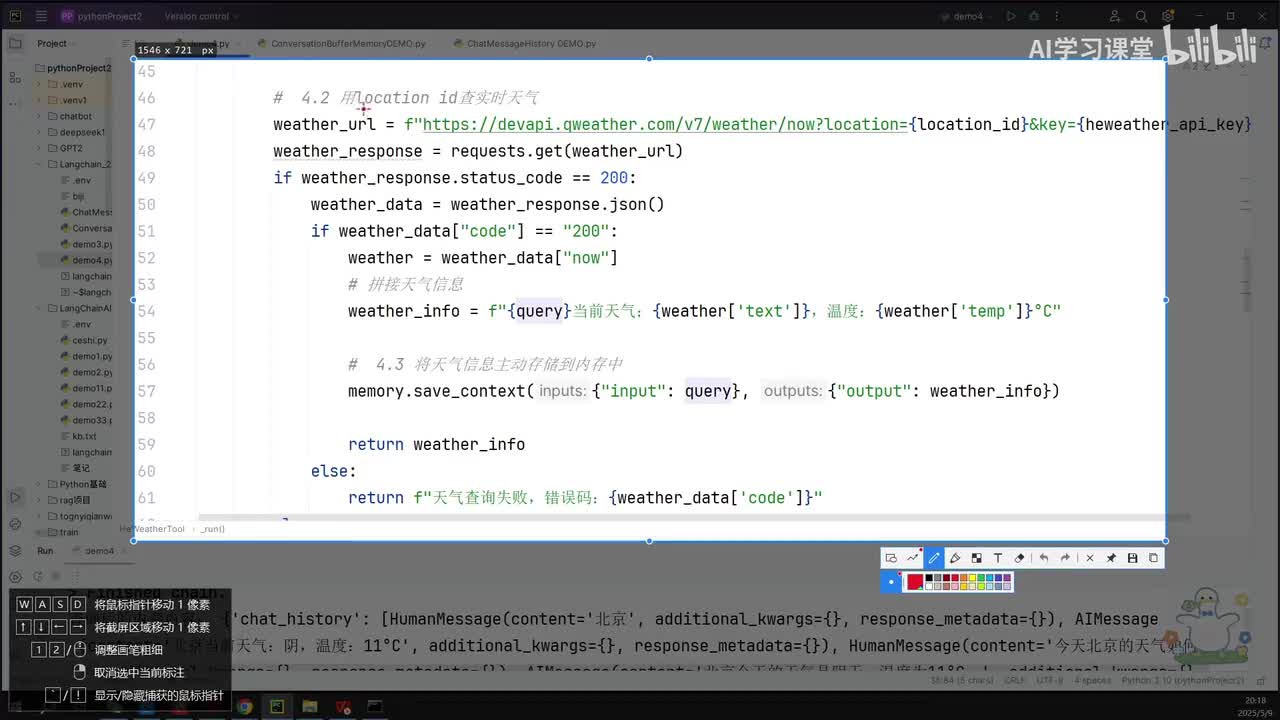
Task: Open the current red color picker swatch
Action: (914, 581)
